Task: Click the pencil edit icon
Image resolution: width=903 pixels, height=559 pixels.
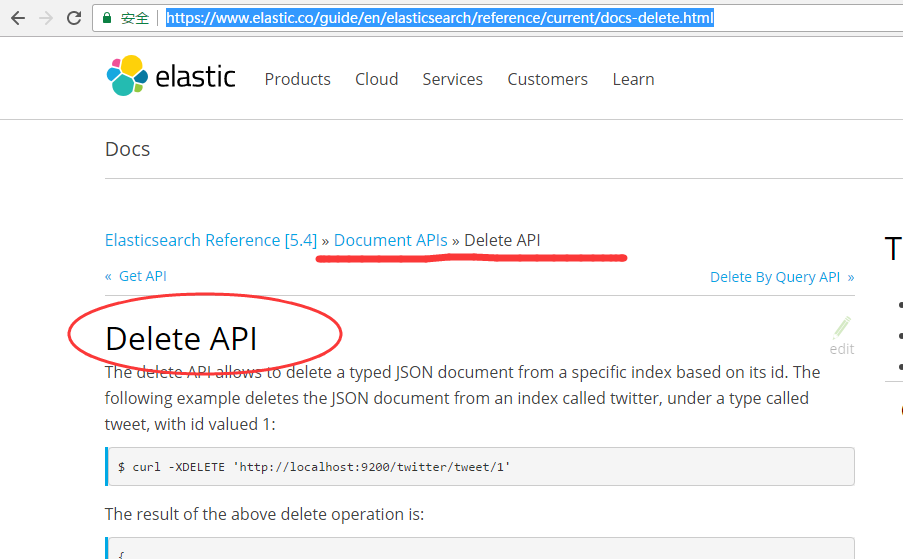Action: click(841, 327)
